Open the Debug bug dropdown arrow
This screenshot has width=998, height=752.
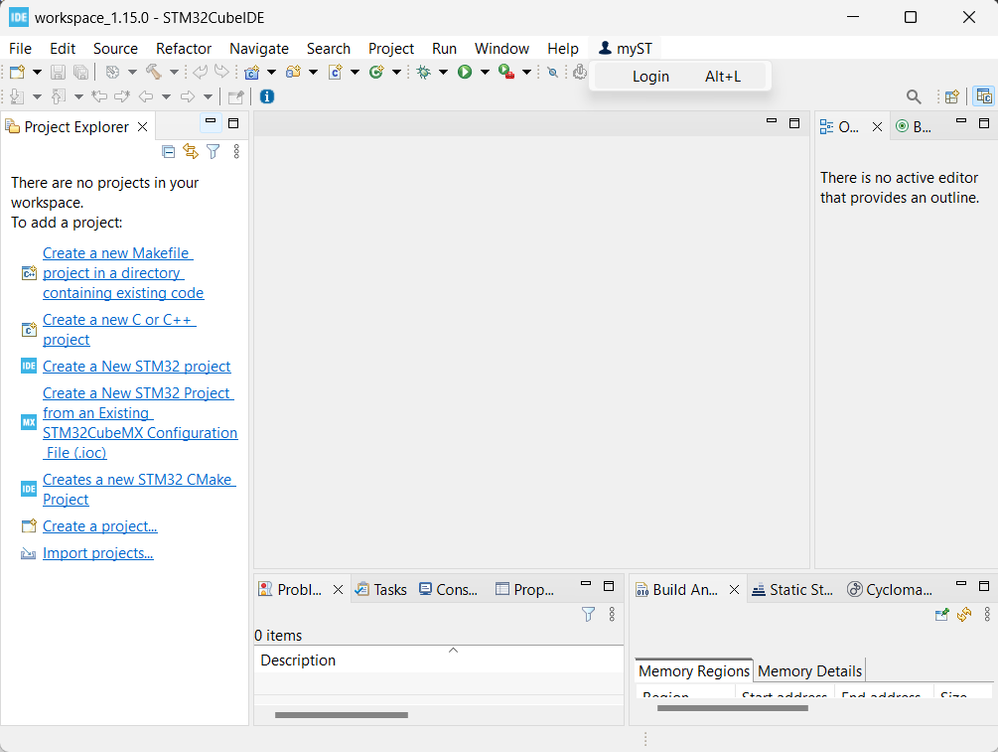[443, 72]
